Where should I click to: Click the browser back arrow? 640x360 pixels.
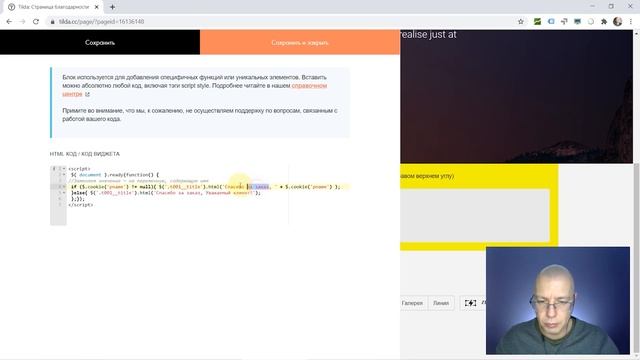point(9,22)
